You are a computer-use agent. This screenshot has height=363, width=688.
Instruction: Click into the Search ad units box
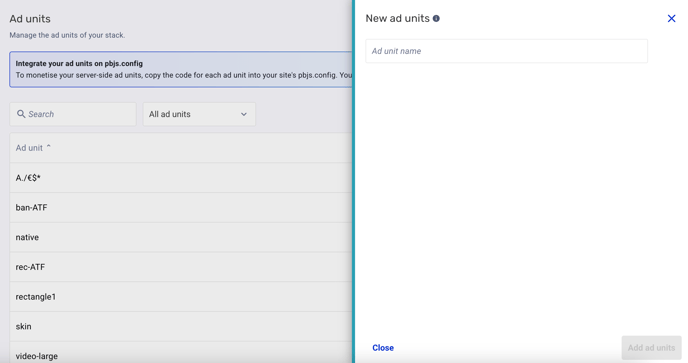[x=73, y=114]
